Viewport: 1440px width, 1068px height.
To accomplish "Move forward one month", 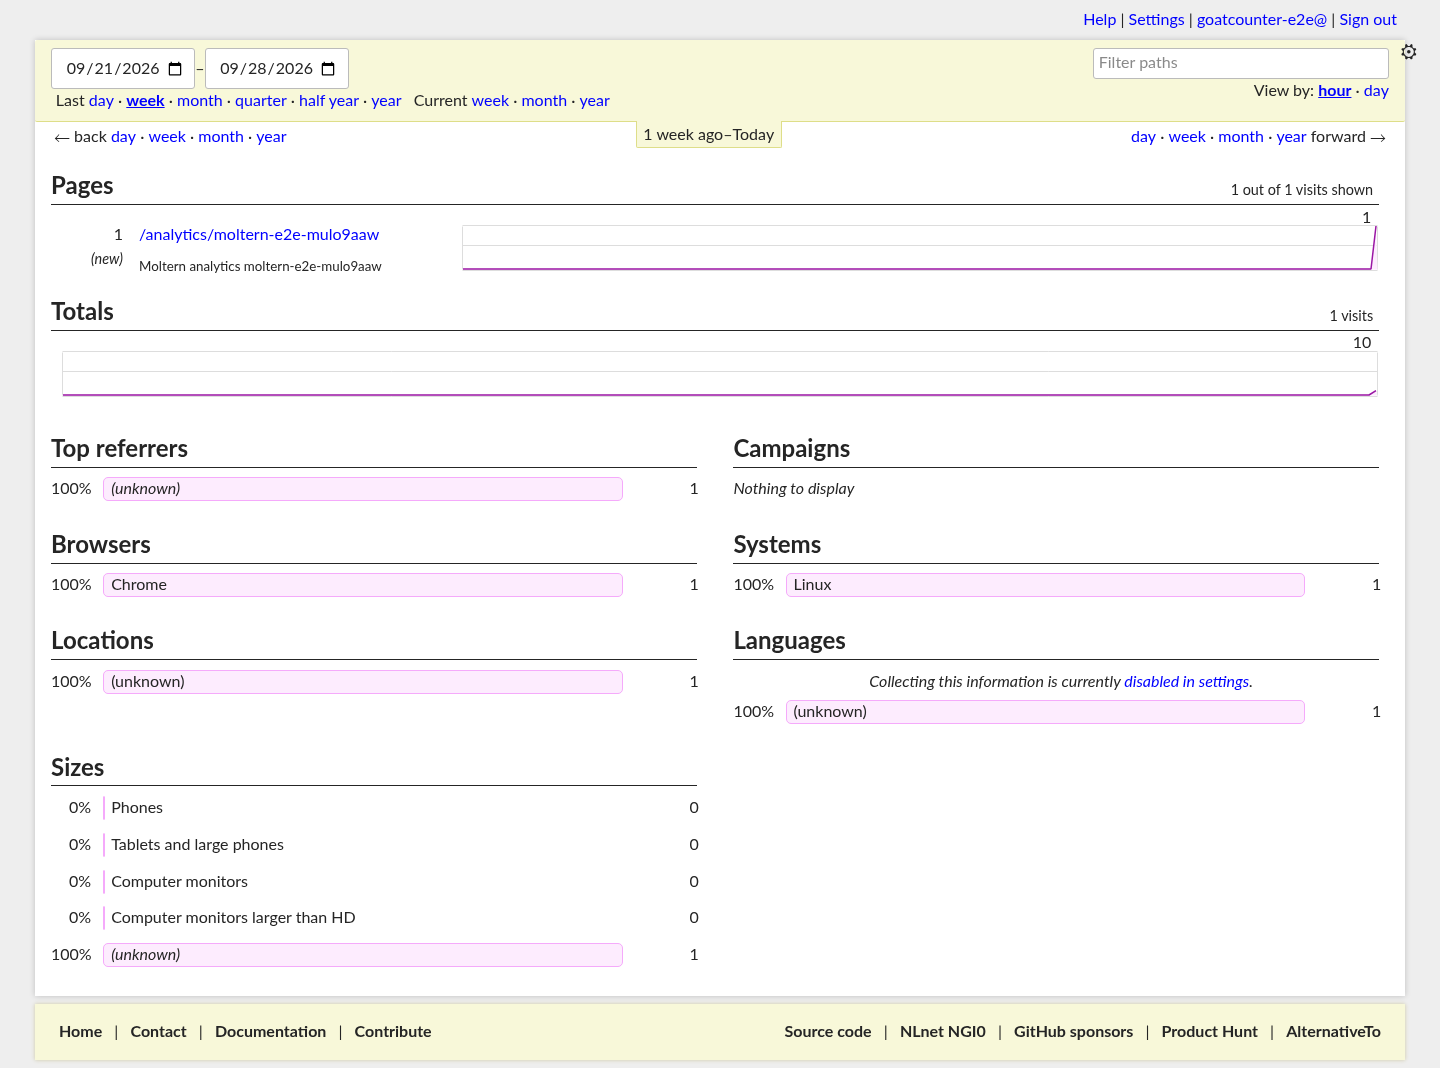I will tap(1241, 137).
